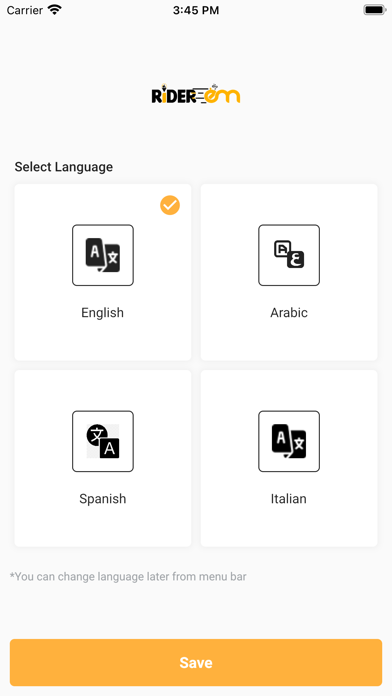This screenshot has height=696, width=392.
Task: Click the Select Language heading
Action: [63, 167]
